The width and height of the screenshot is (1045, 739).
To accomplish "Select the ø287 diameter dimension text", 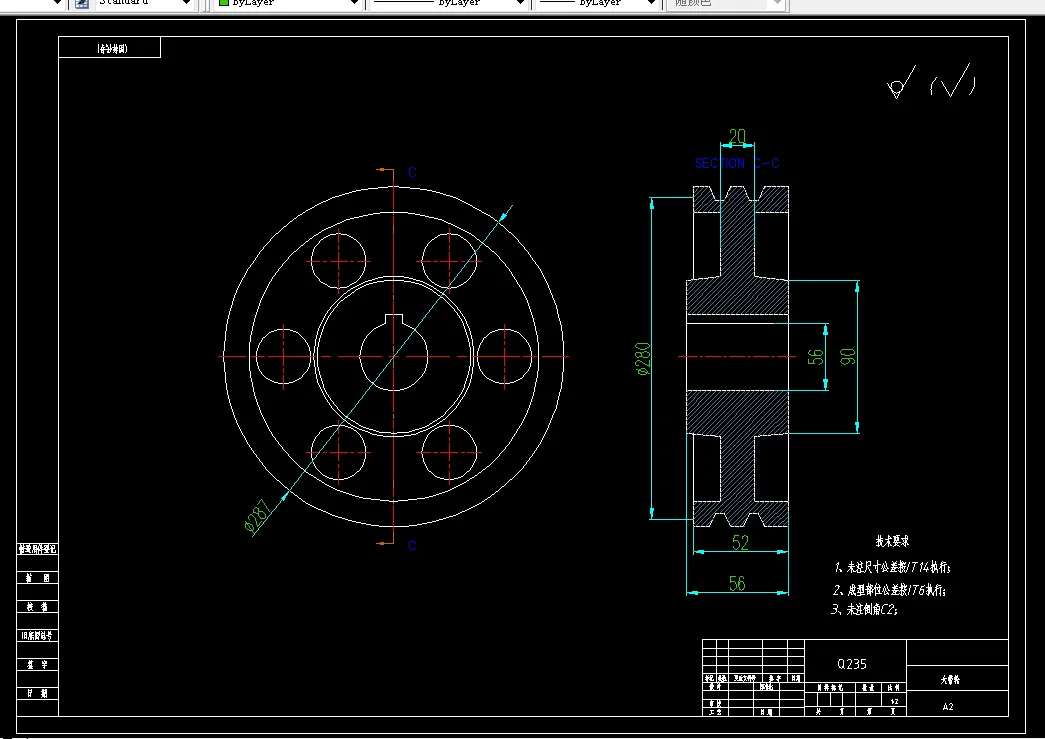I will (258, 516).
